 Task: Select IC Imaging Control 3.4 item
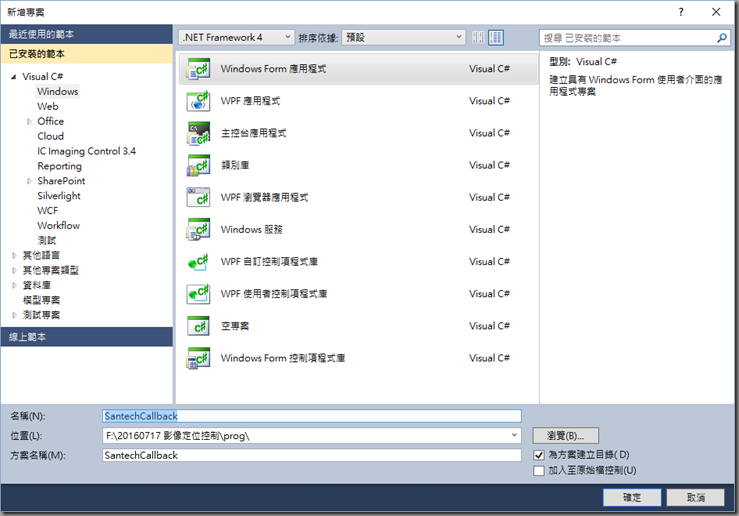click(86, 151)
